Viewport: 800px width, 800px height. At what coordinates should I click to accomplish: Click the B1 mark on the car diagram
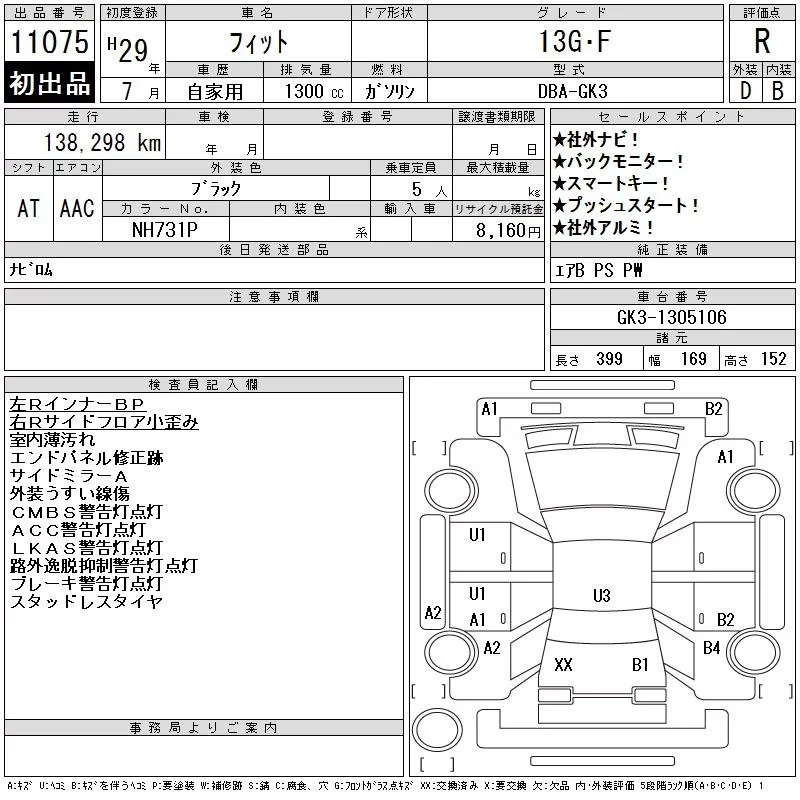coord(640,664)
